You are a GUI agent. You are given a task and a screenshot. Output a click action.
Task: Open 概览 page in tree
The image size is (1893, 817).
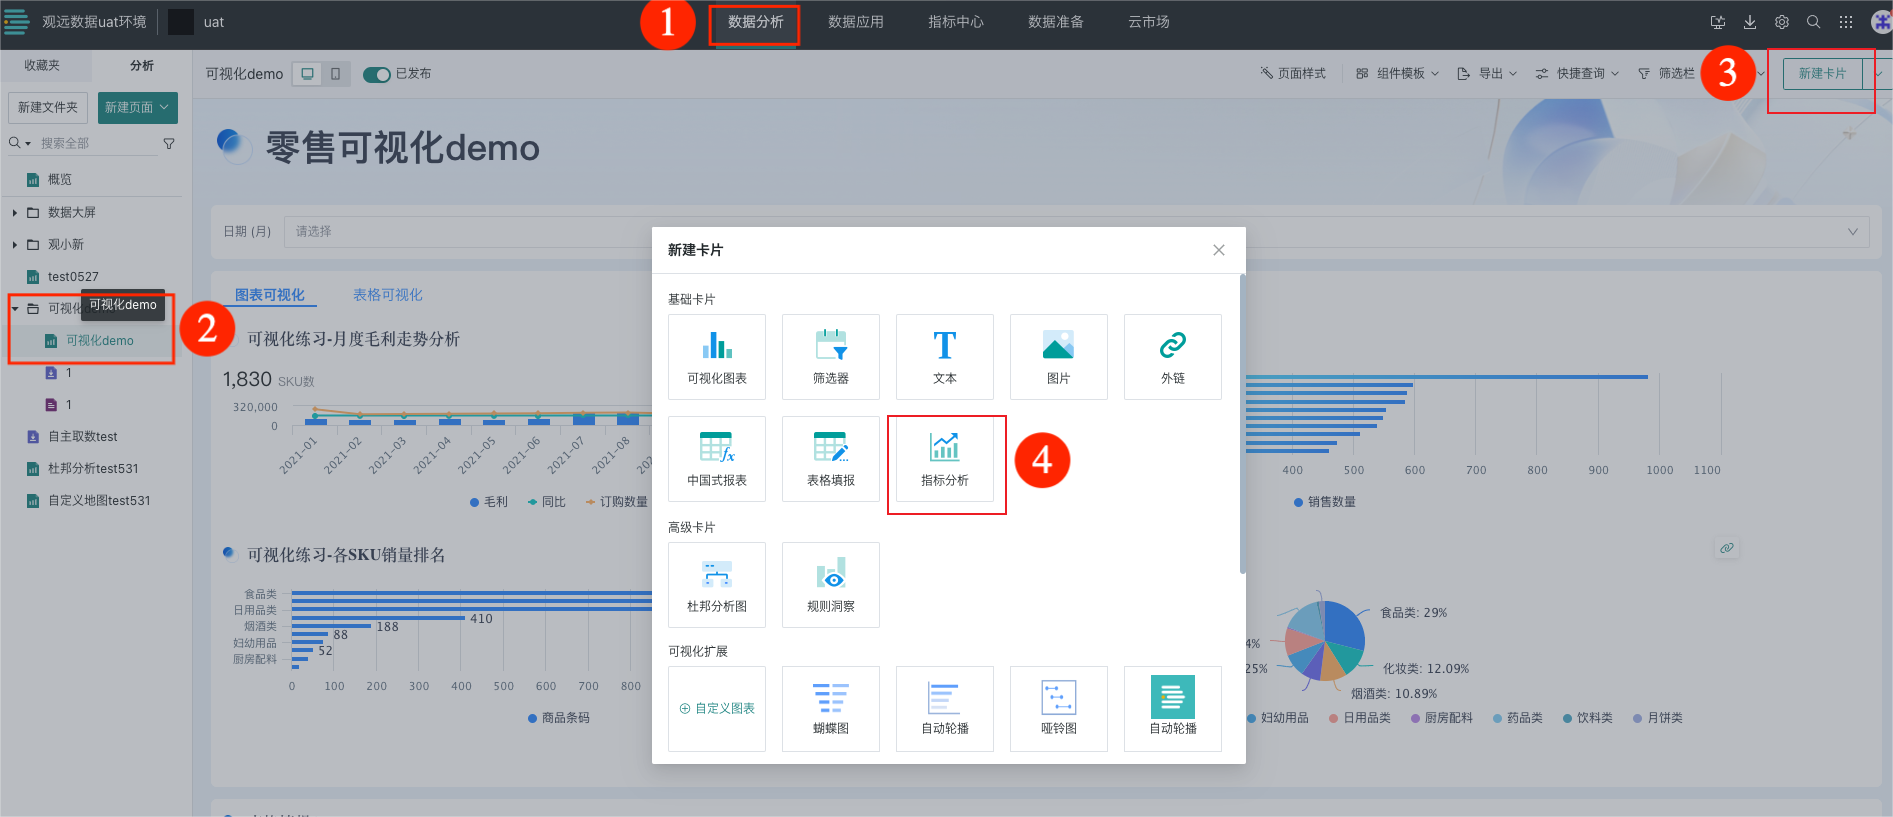pyautogui.click(x=60, y=180)
